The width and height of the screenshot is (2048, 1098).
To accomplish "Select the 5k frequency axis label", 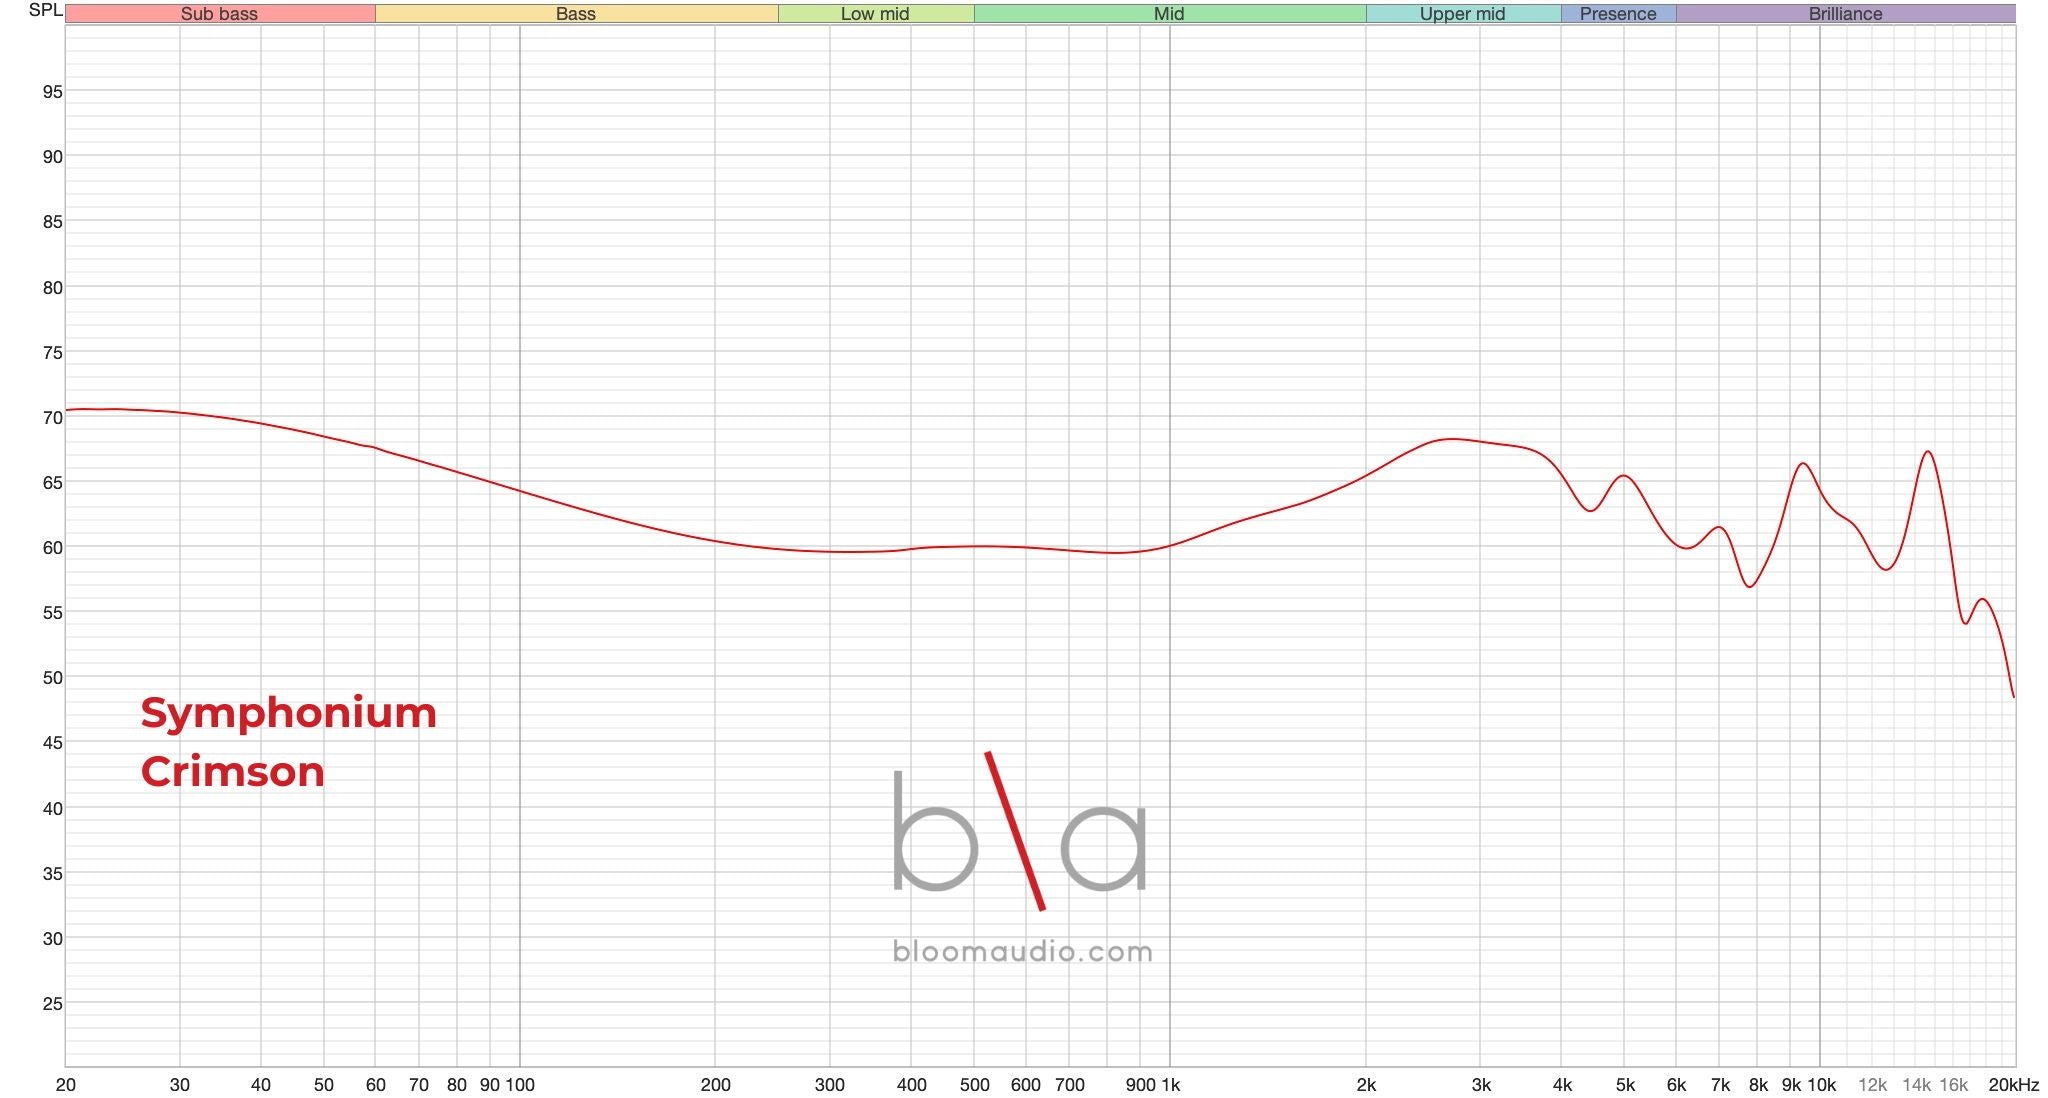I will coord(1625,1085).
